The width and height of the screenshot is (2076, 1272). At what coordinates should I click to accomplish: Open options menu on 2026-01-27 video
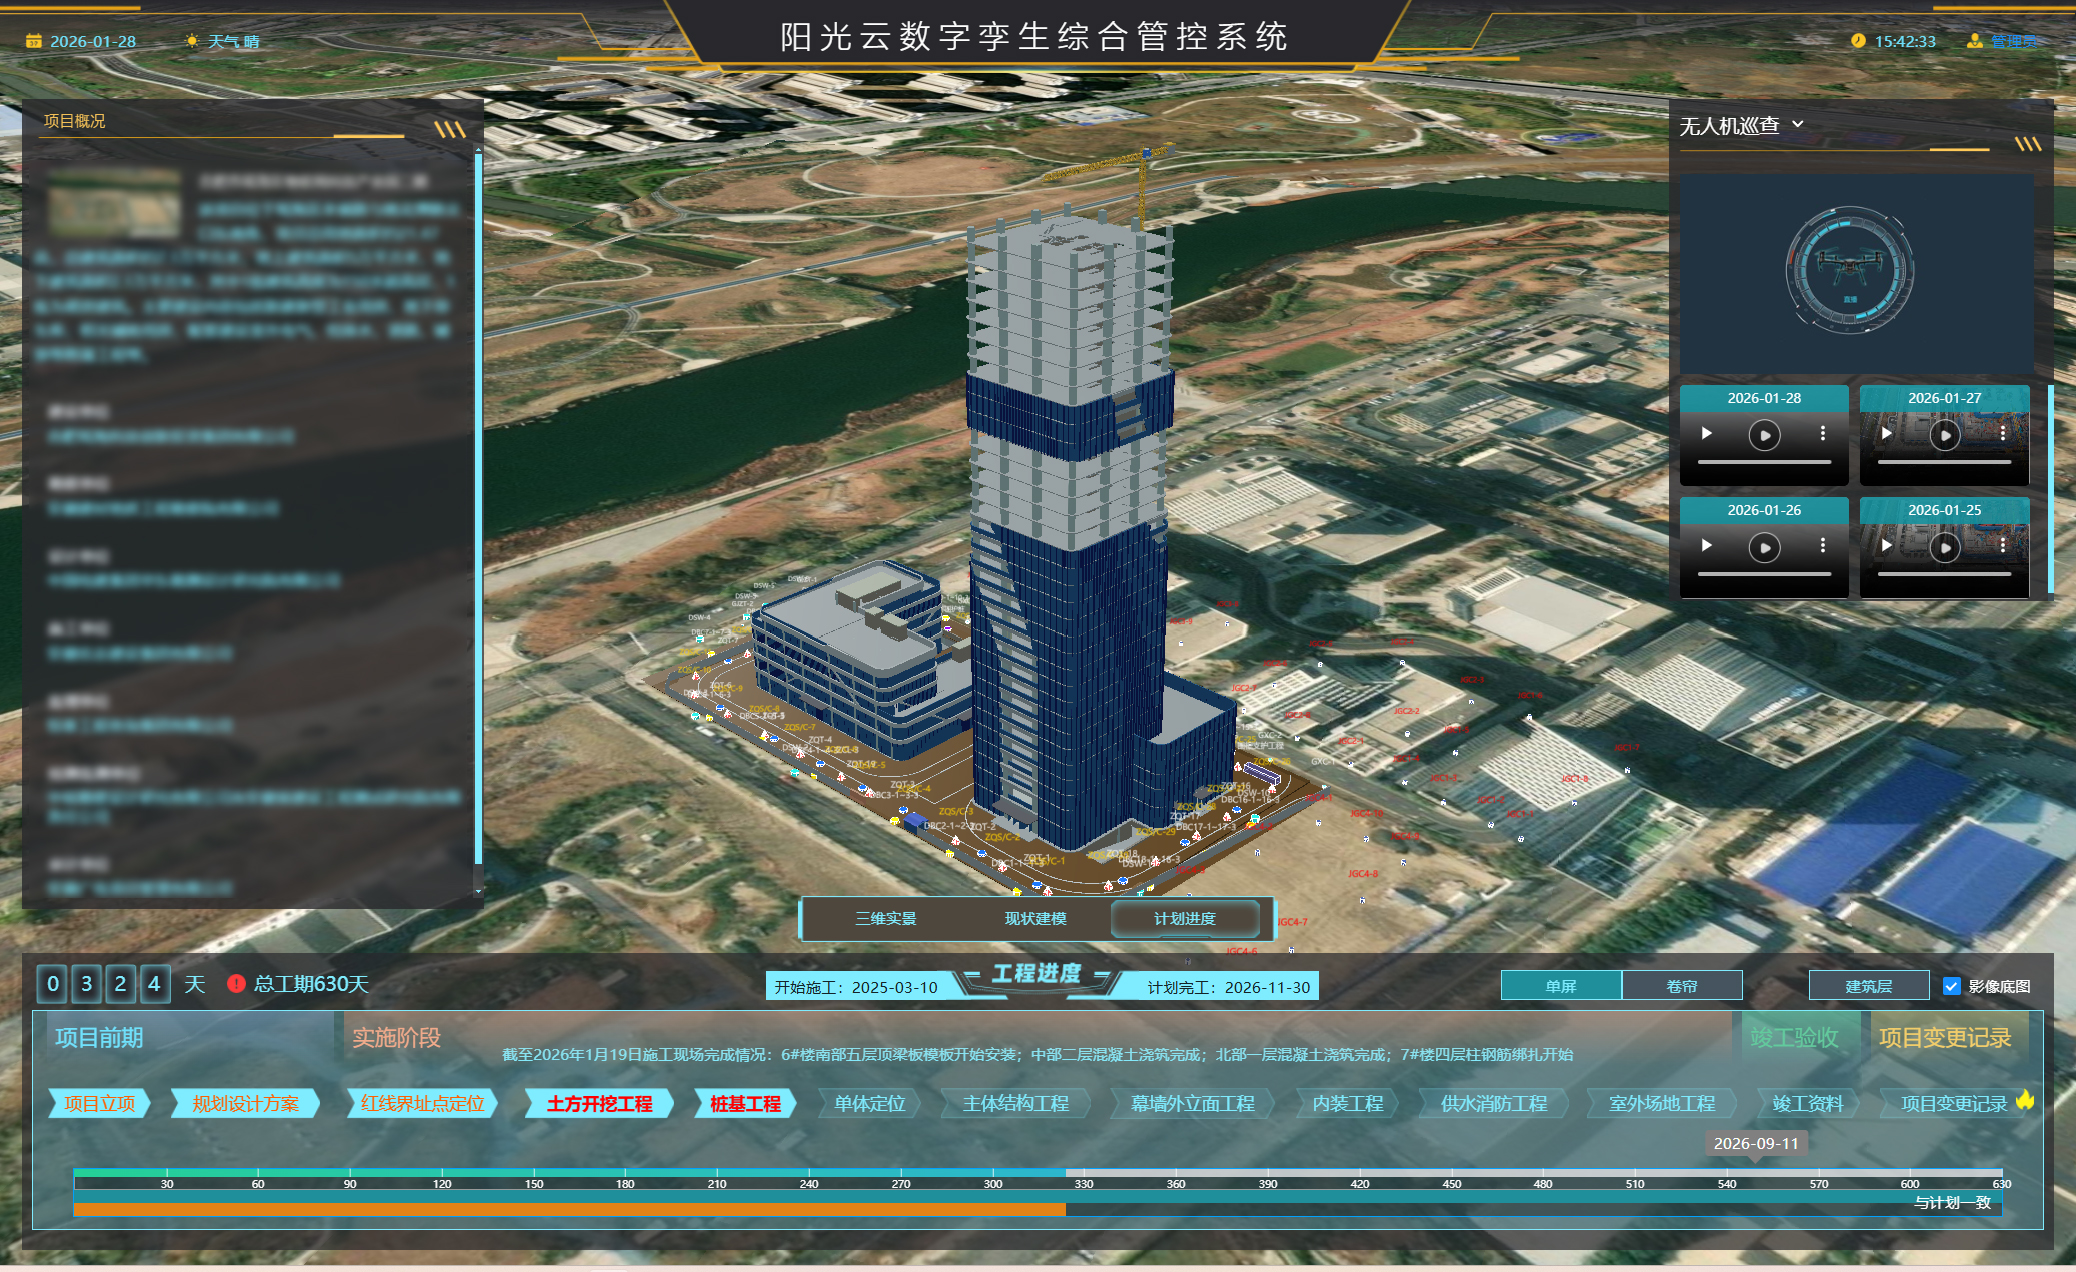pyautogui.click(x=2002, y=434)
